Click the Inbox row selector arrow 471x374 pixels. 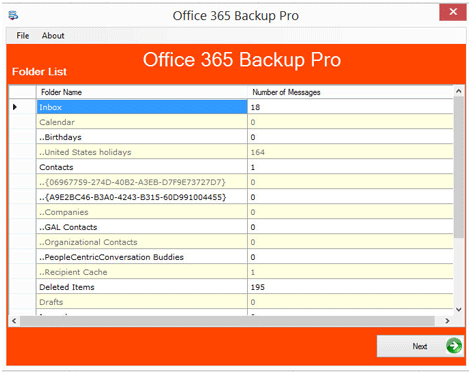15,107
